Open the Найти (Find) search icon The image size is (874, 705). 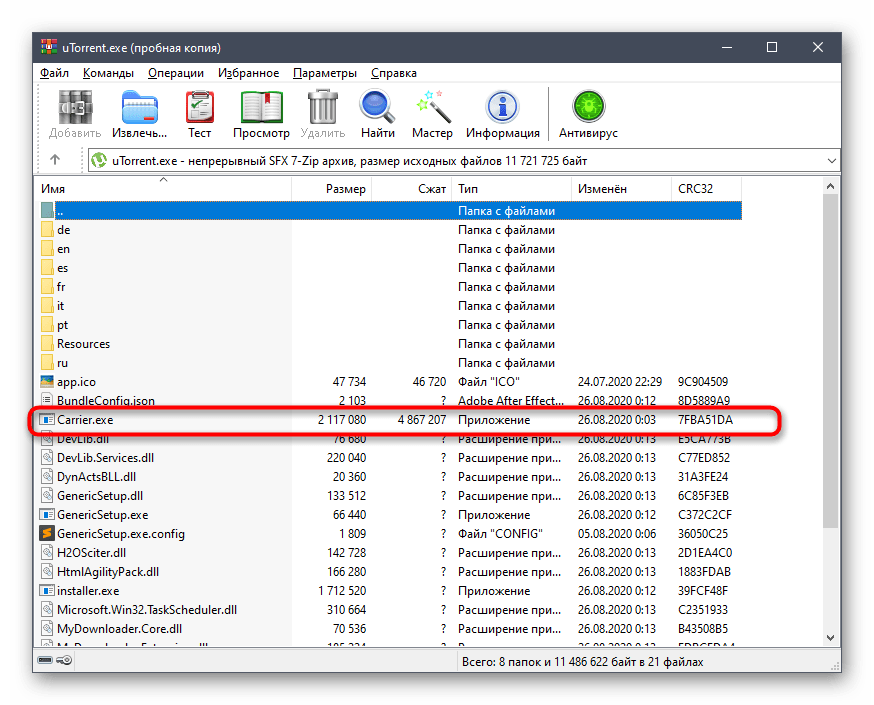pyautogui.click(x=378, y=108)
